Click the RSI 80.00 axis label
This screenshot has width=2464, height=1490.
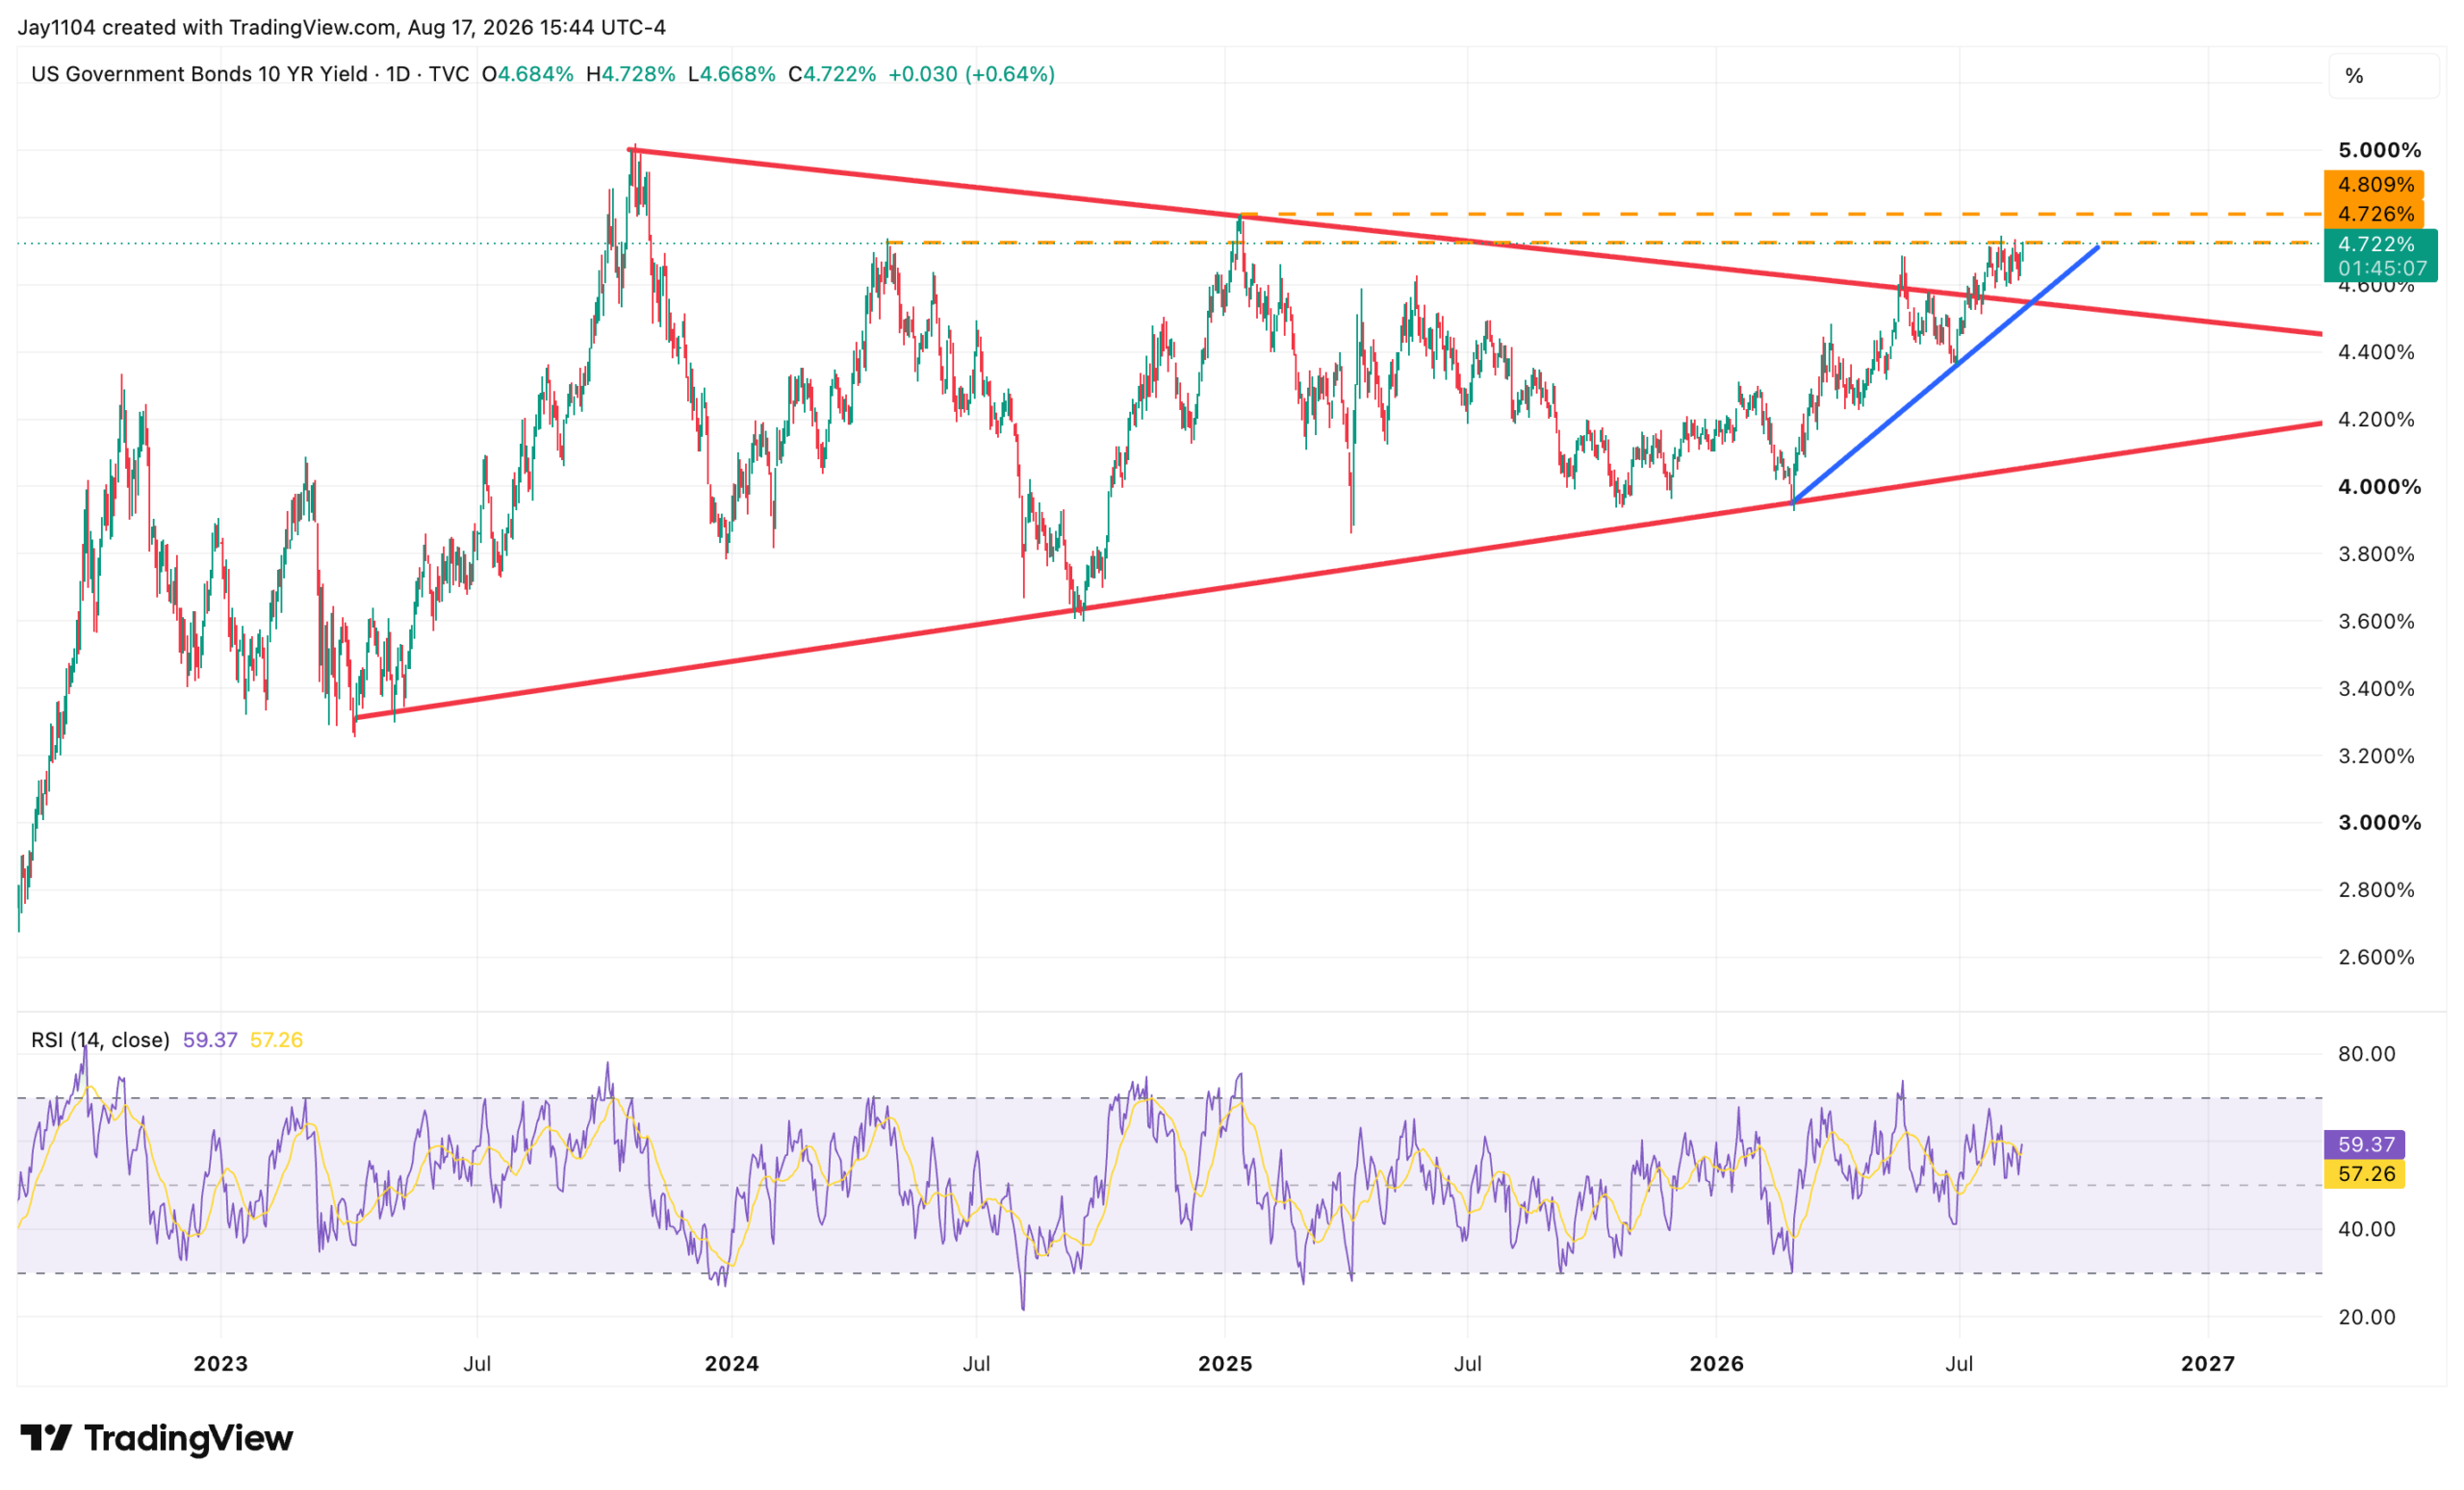[2366, 1054]
